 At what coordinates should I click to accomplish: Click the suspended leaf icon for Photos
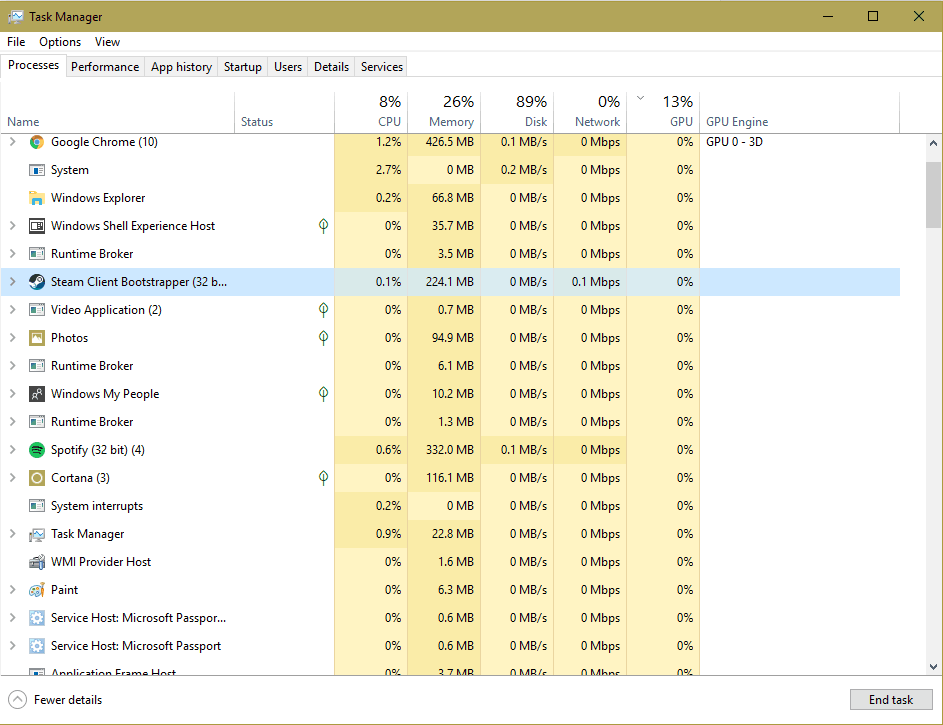(x=324, y=338)
